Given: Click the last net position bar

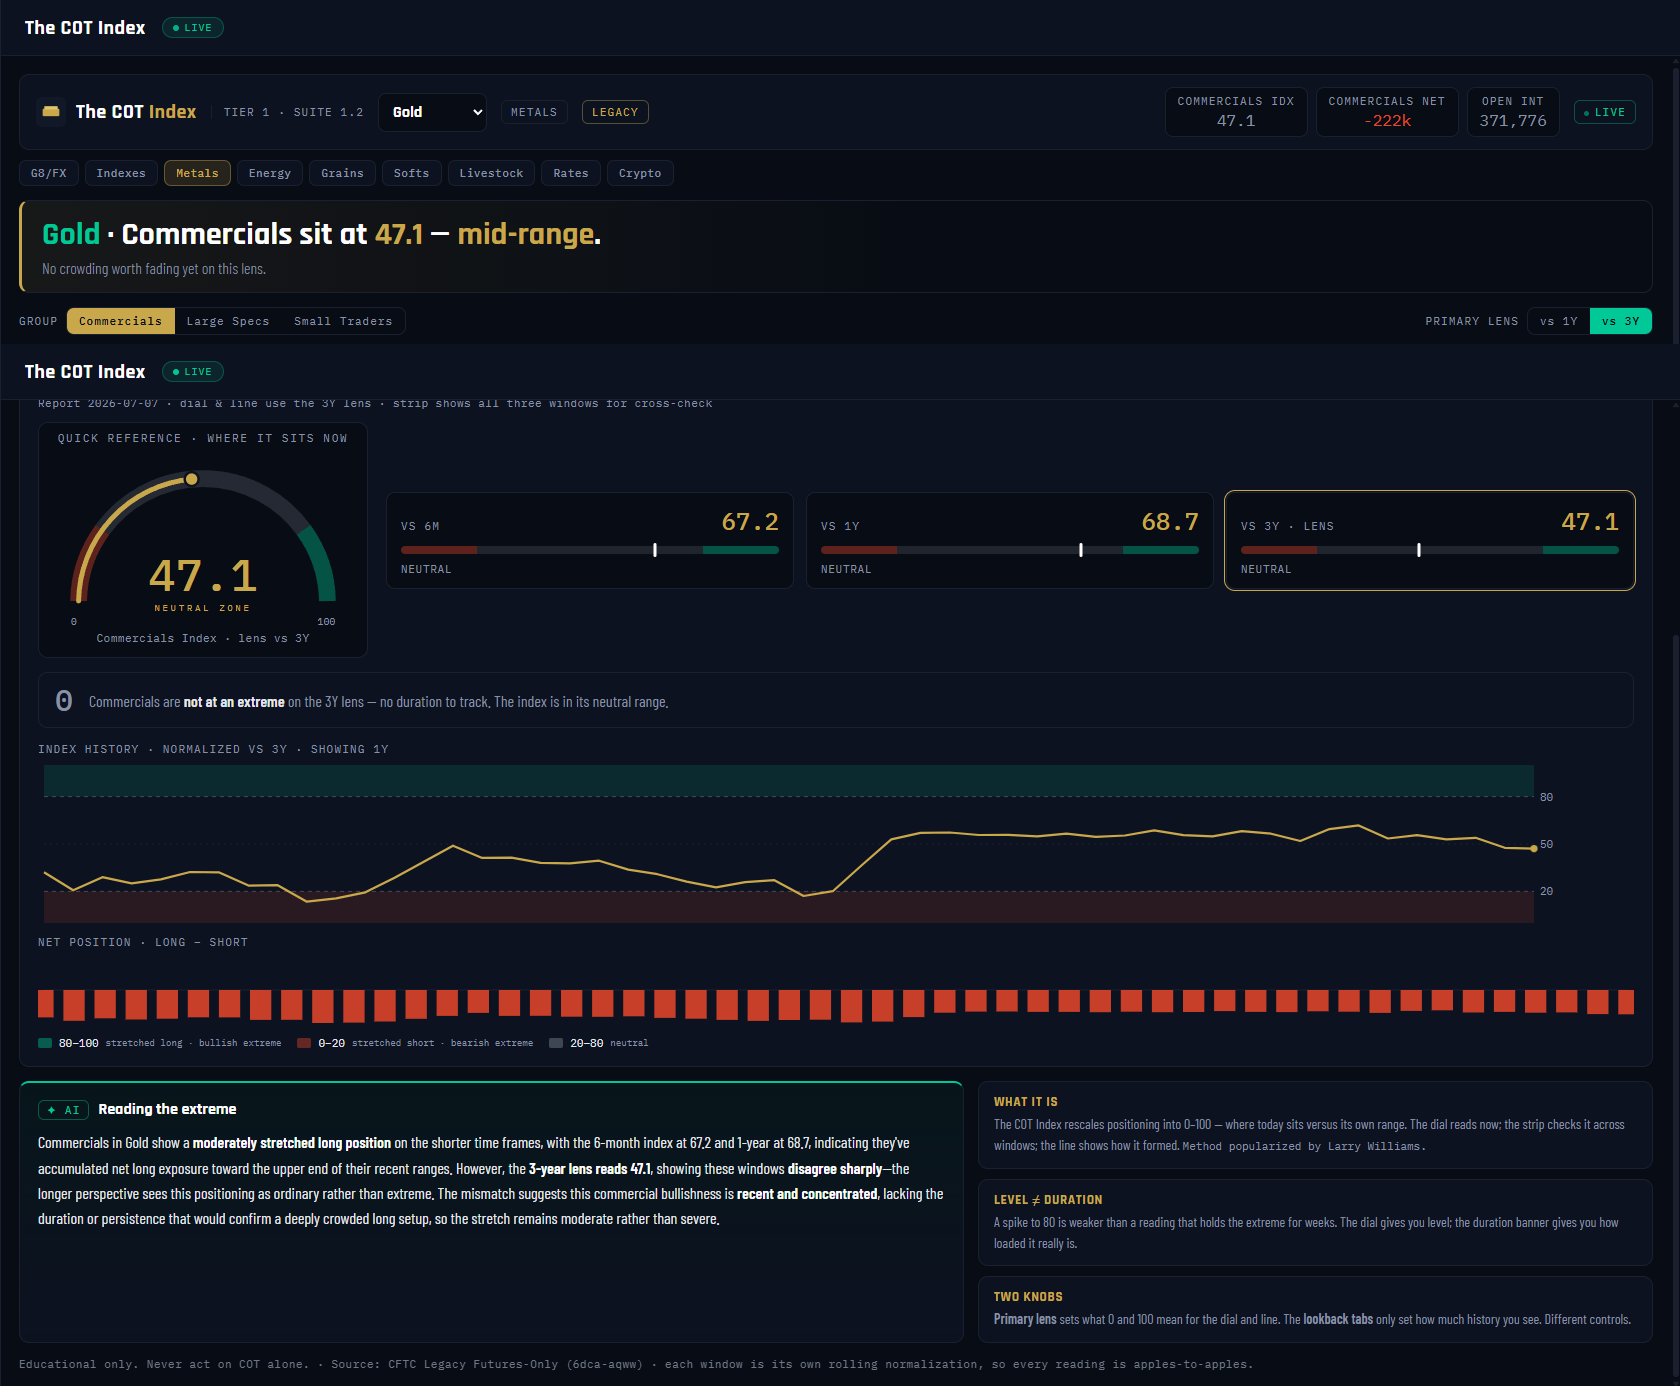Looking at the screenshot, I should tap(1626, 1002).
